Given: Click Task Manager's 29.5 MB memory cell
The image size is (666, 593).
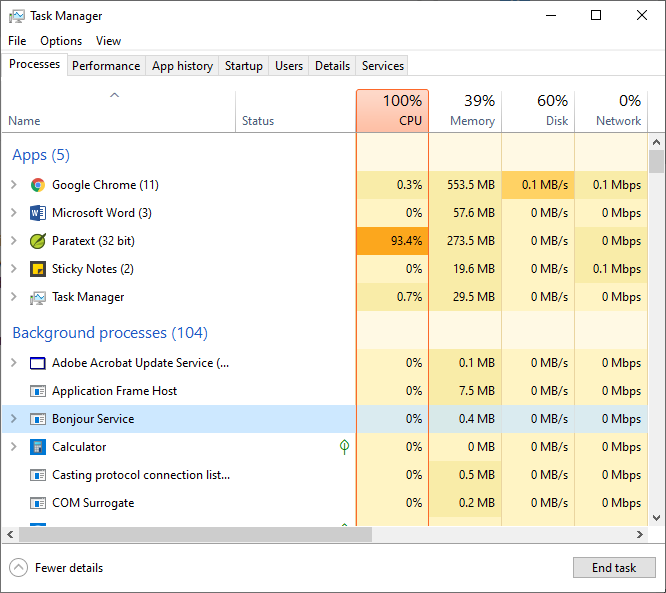Looking at the screenshot, I should click(x=465, y=297).
